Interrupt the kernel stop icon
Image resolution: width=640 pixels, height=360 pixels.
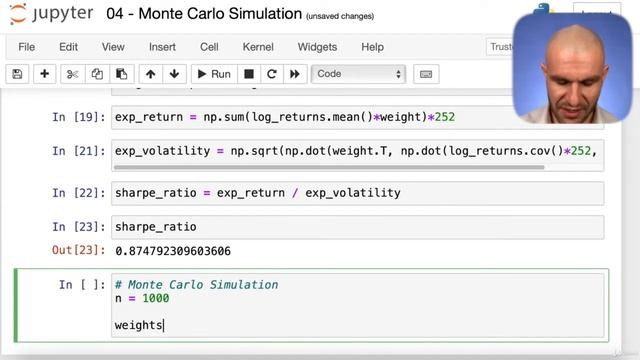pyautogui.click(x=249, y=74)
